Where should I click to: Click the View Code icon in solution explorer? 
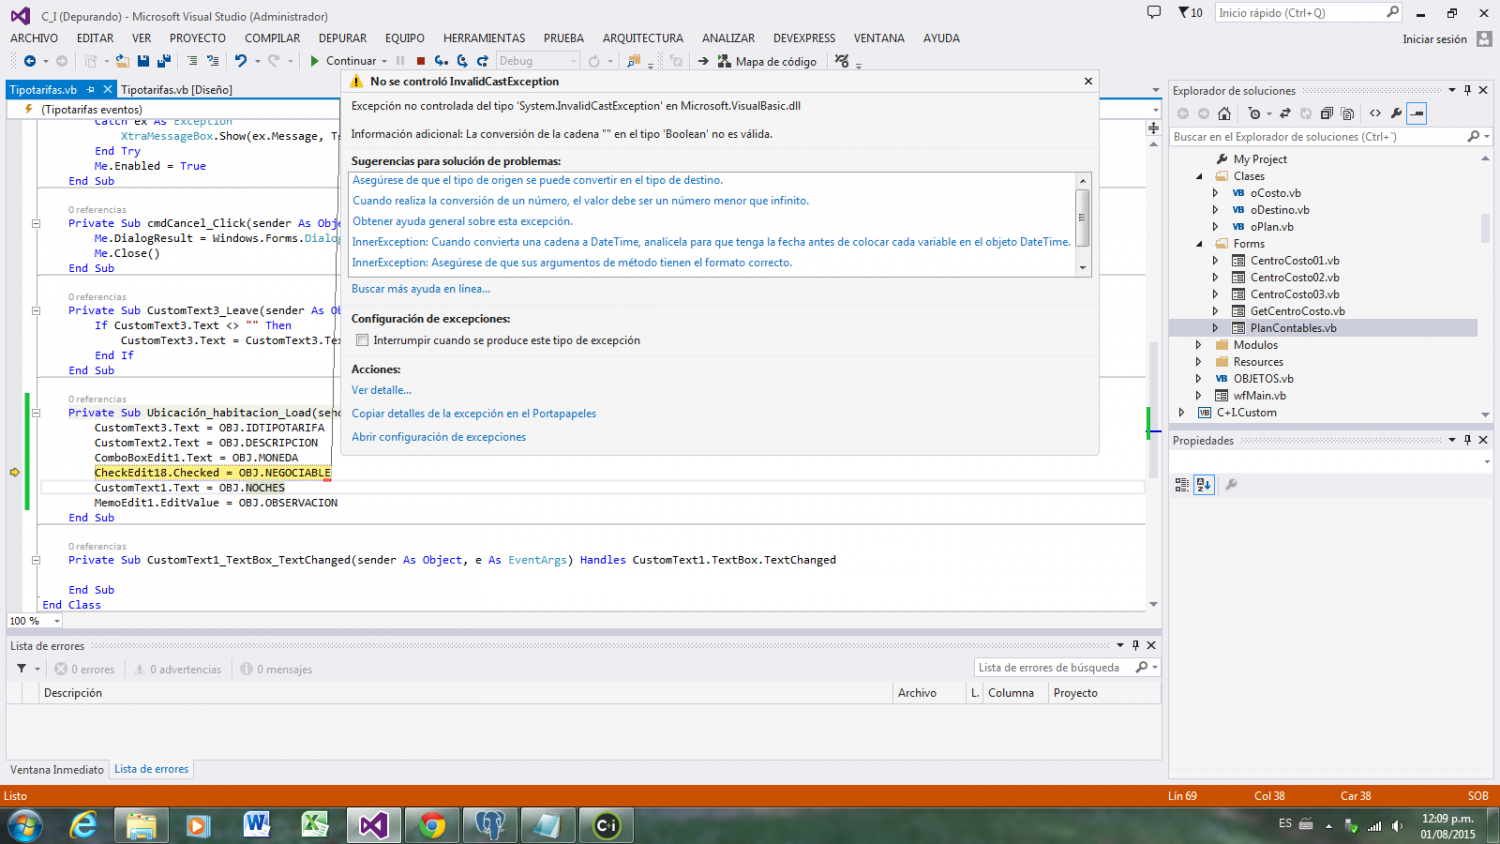[x=1375, y=113]
